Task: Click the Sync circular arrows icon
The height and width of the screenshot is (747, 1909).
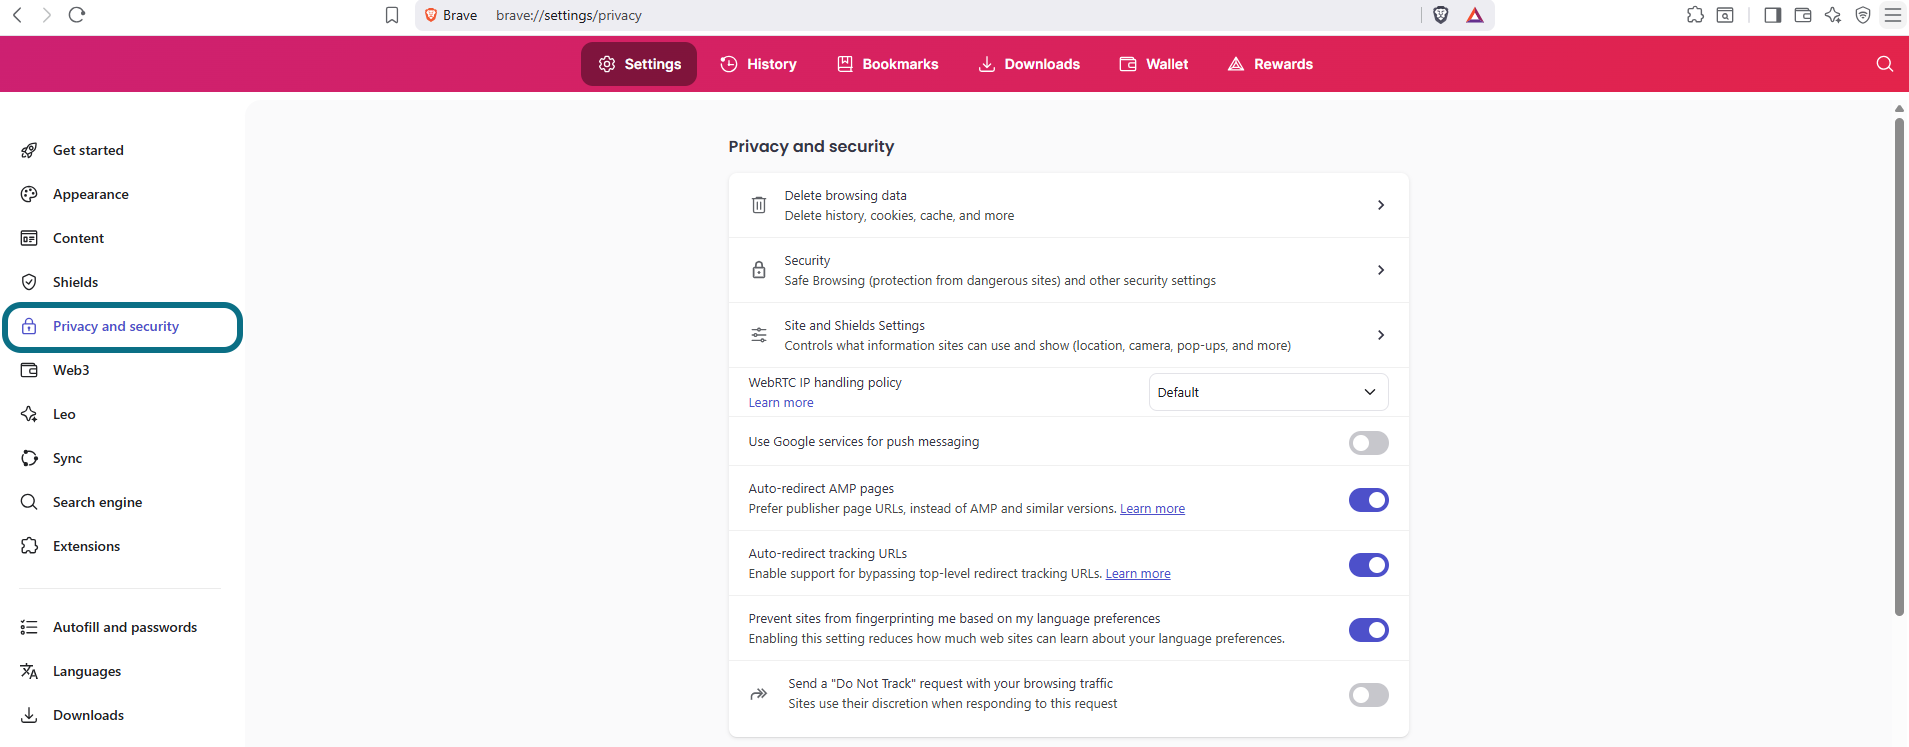Action: pyautogui.click(x=29, y=458)
